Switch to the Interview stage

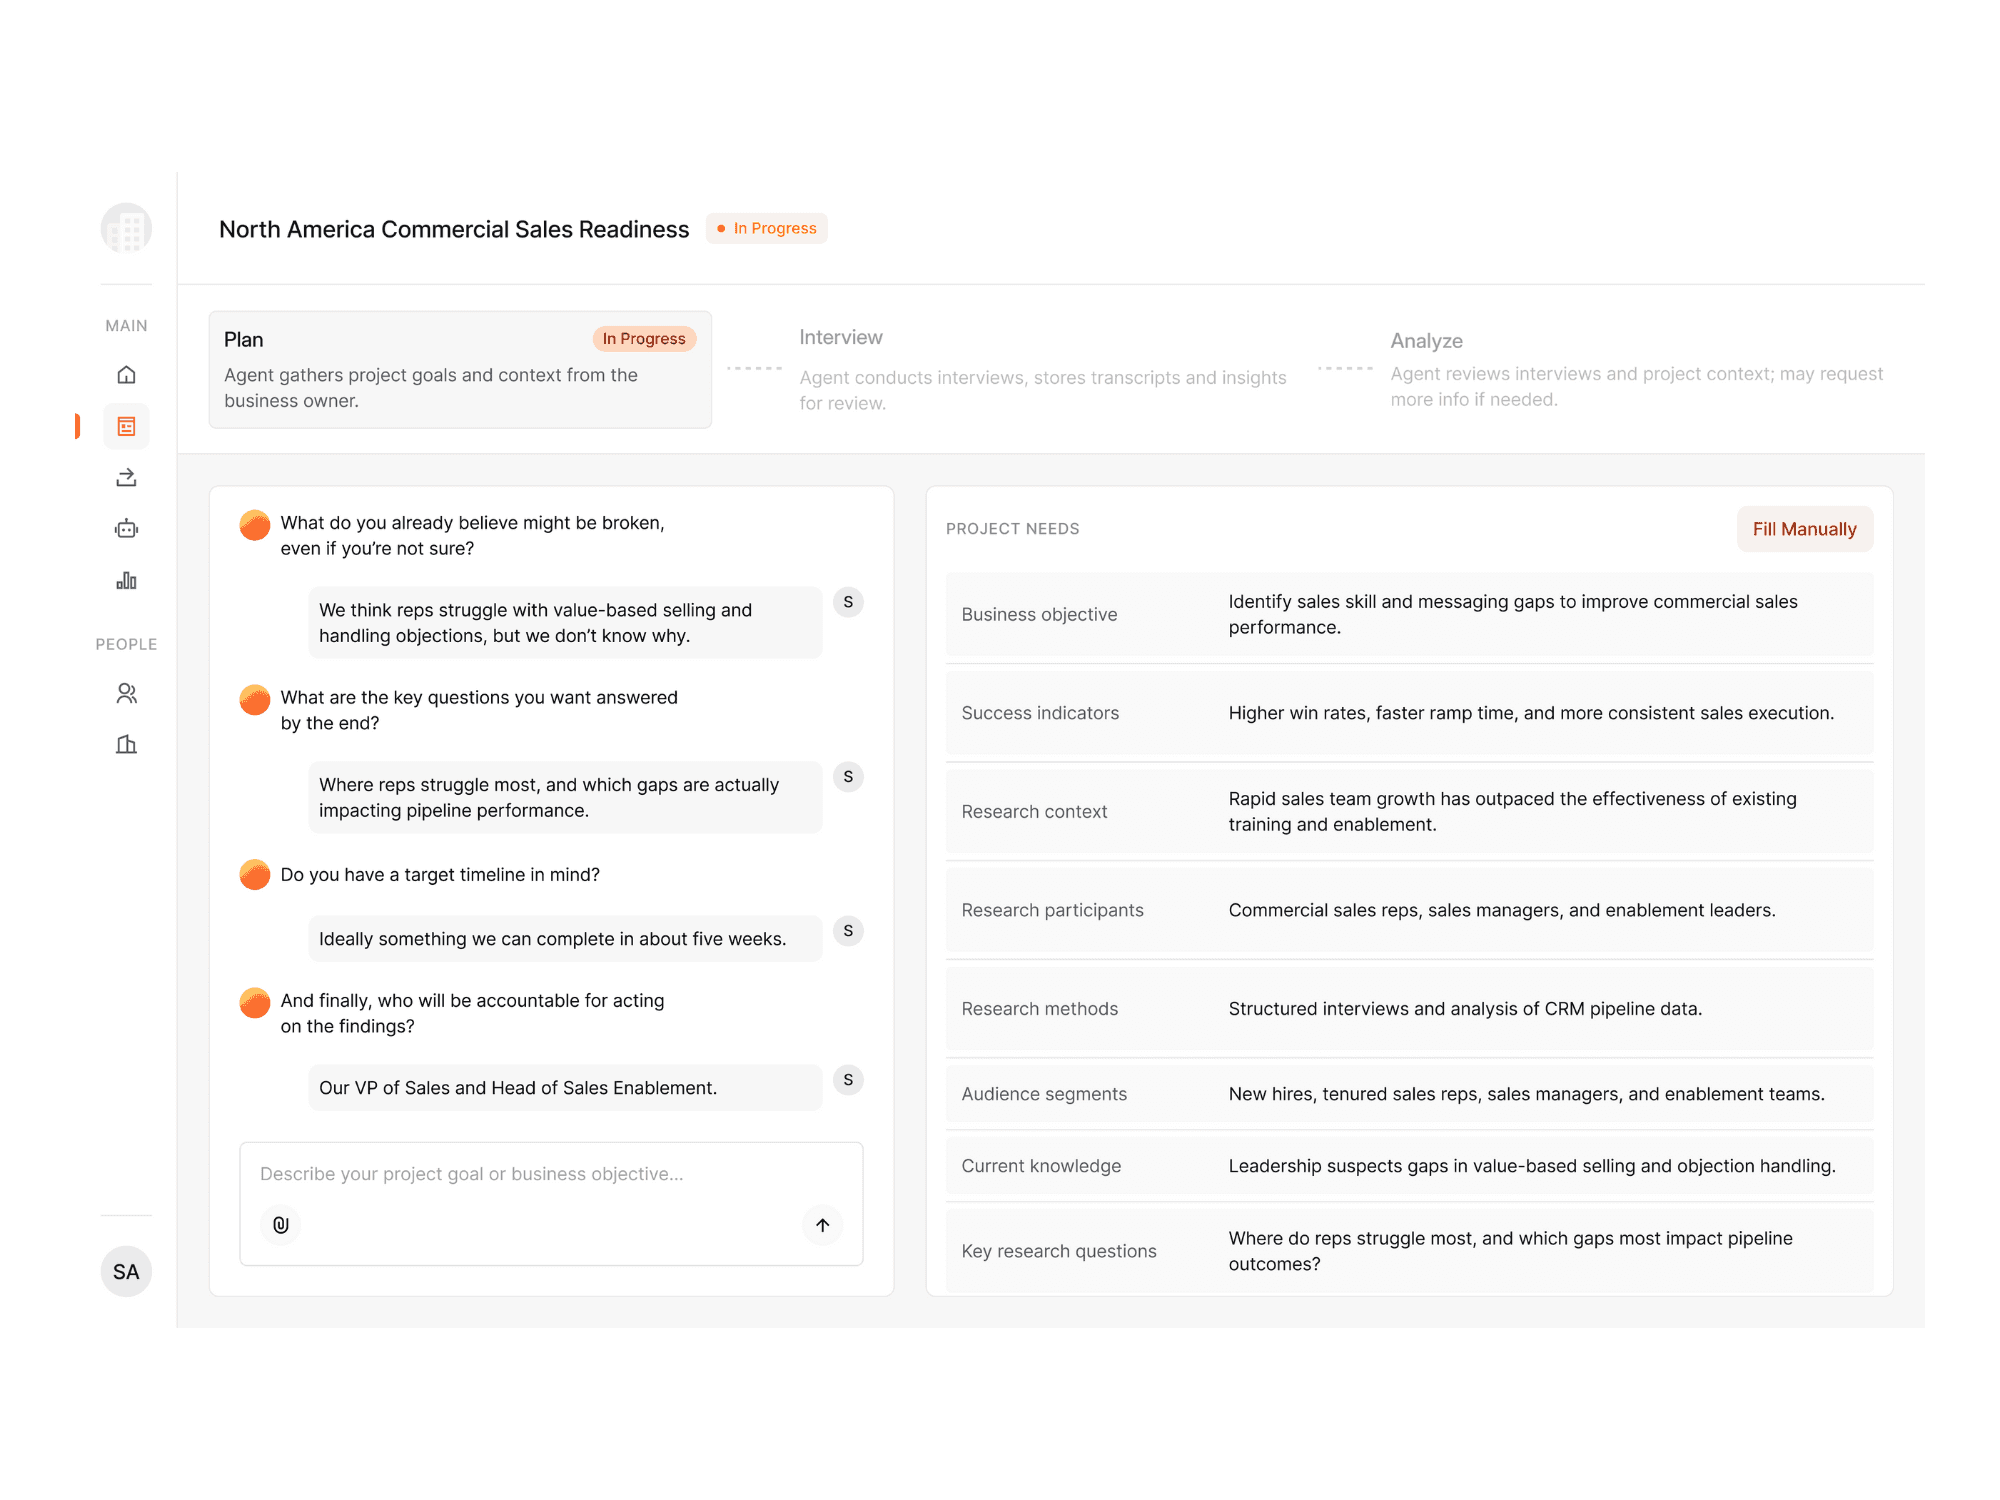click(x=1042, y=369)
